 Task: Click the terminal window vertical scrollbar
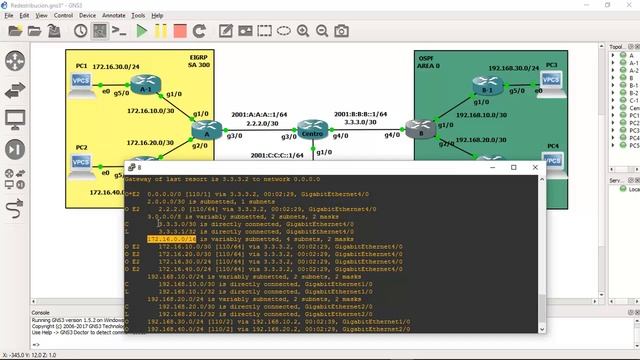(542, 255)
